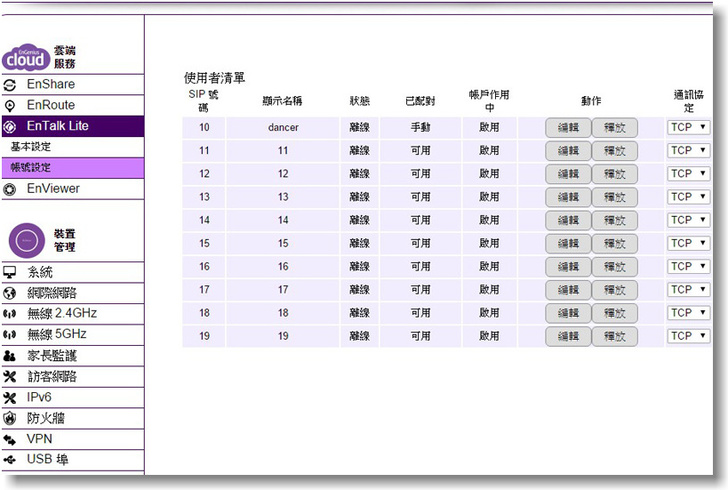Click the EnRoute location pin icon

tap(10, 105)
